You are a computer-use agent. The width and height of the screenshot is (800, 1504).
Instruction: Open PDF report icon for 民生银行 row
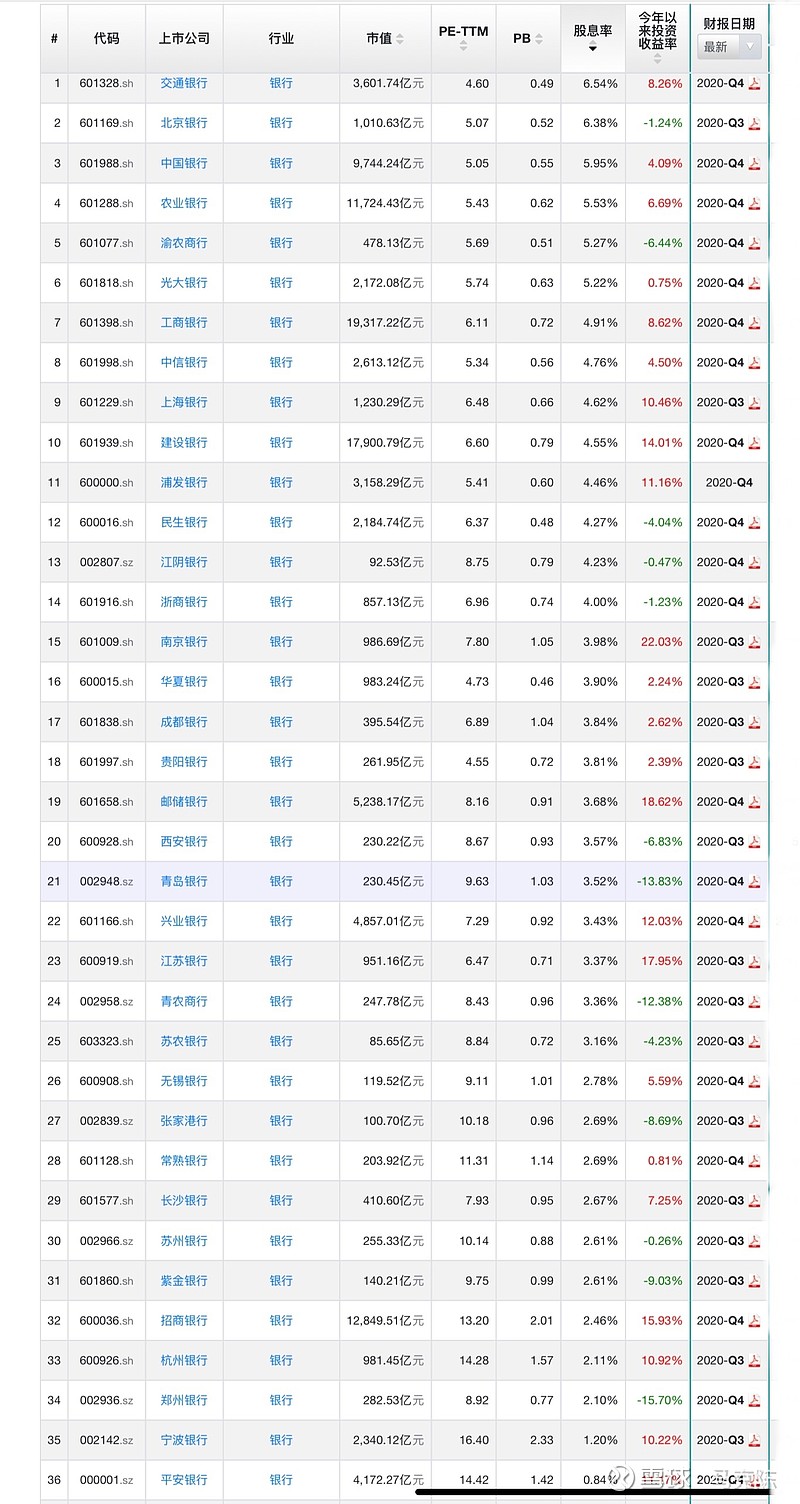(x=755, y=523)
